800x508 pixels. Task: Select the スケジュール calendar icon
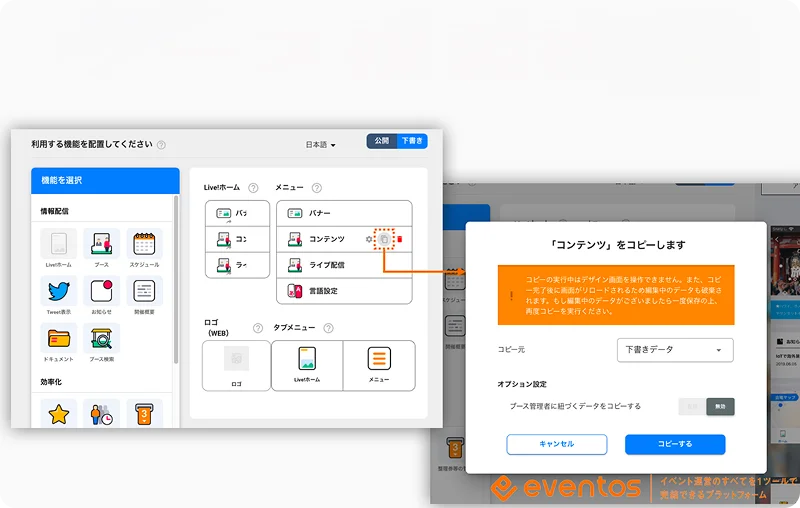click(x=144, y=245)
